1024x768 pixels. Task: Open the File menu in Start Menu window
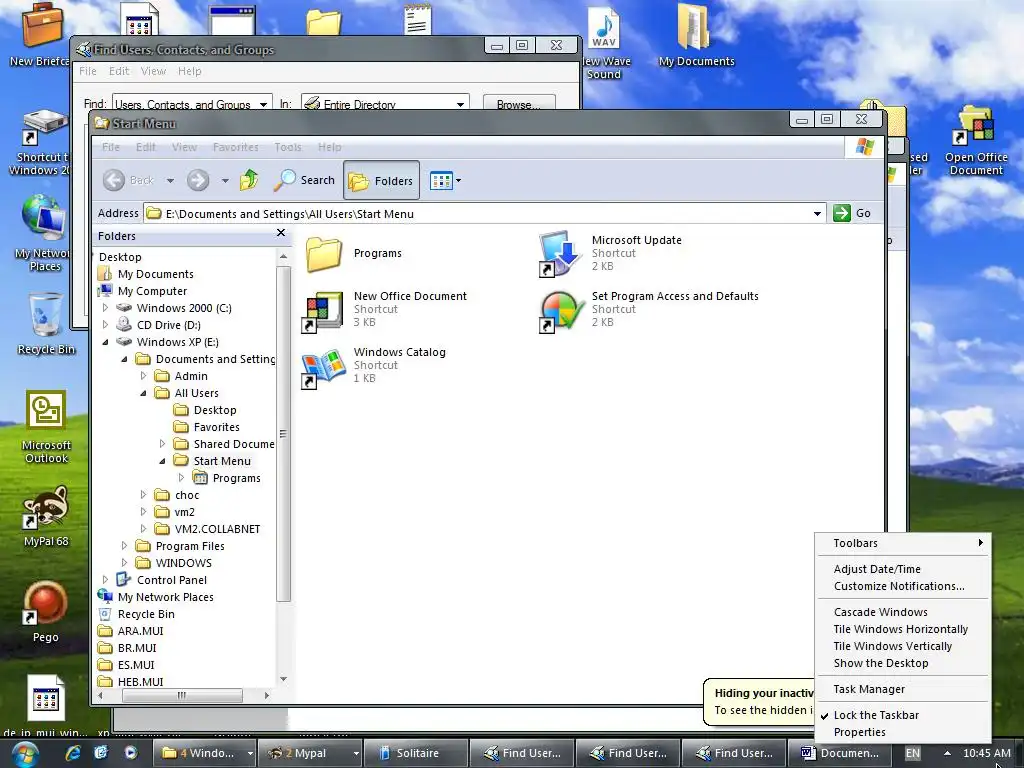coord(111,147)
